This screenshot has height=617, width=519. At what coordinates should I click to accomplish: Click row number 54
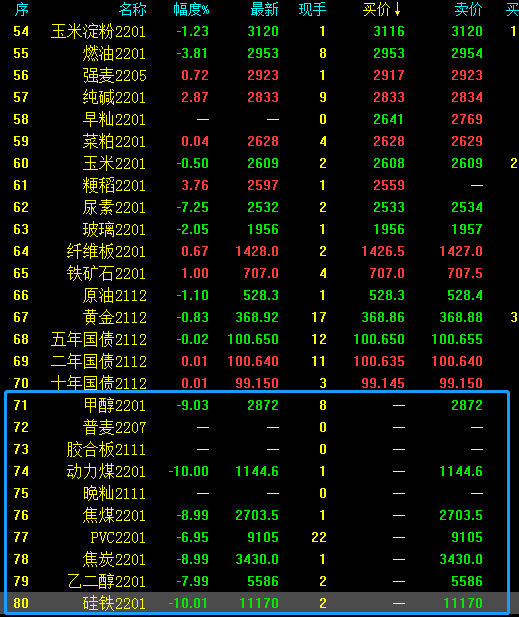point(21,31)
